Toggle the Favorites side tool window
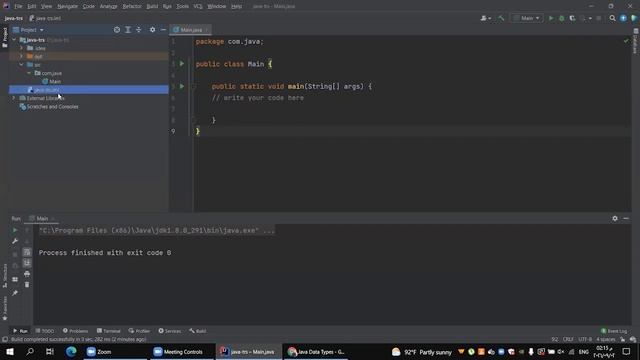This screenshot has width=640, height=360. 4,309
